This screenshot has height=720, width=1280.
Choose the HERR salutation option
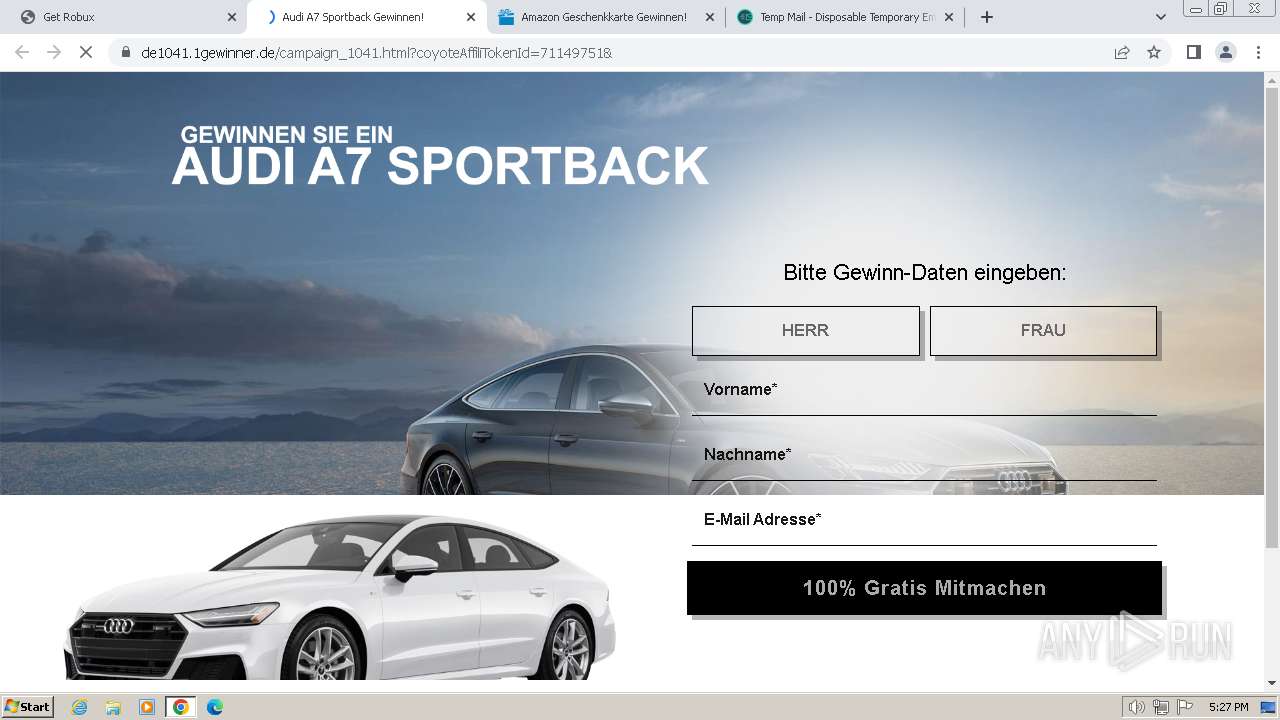805,330
